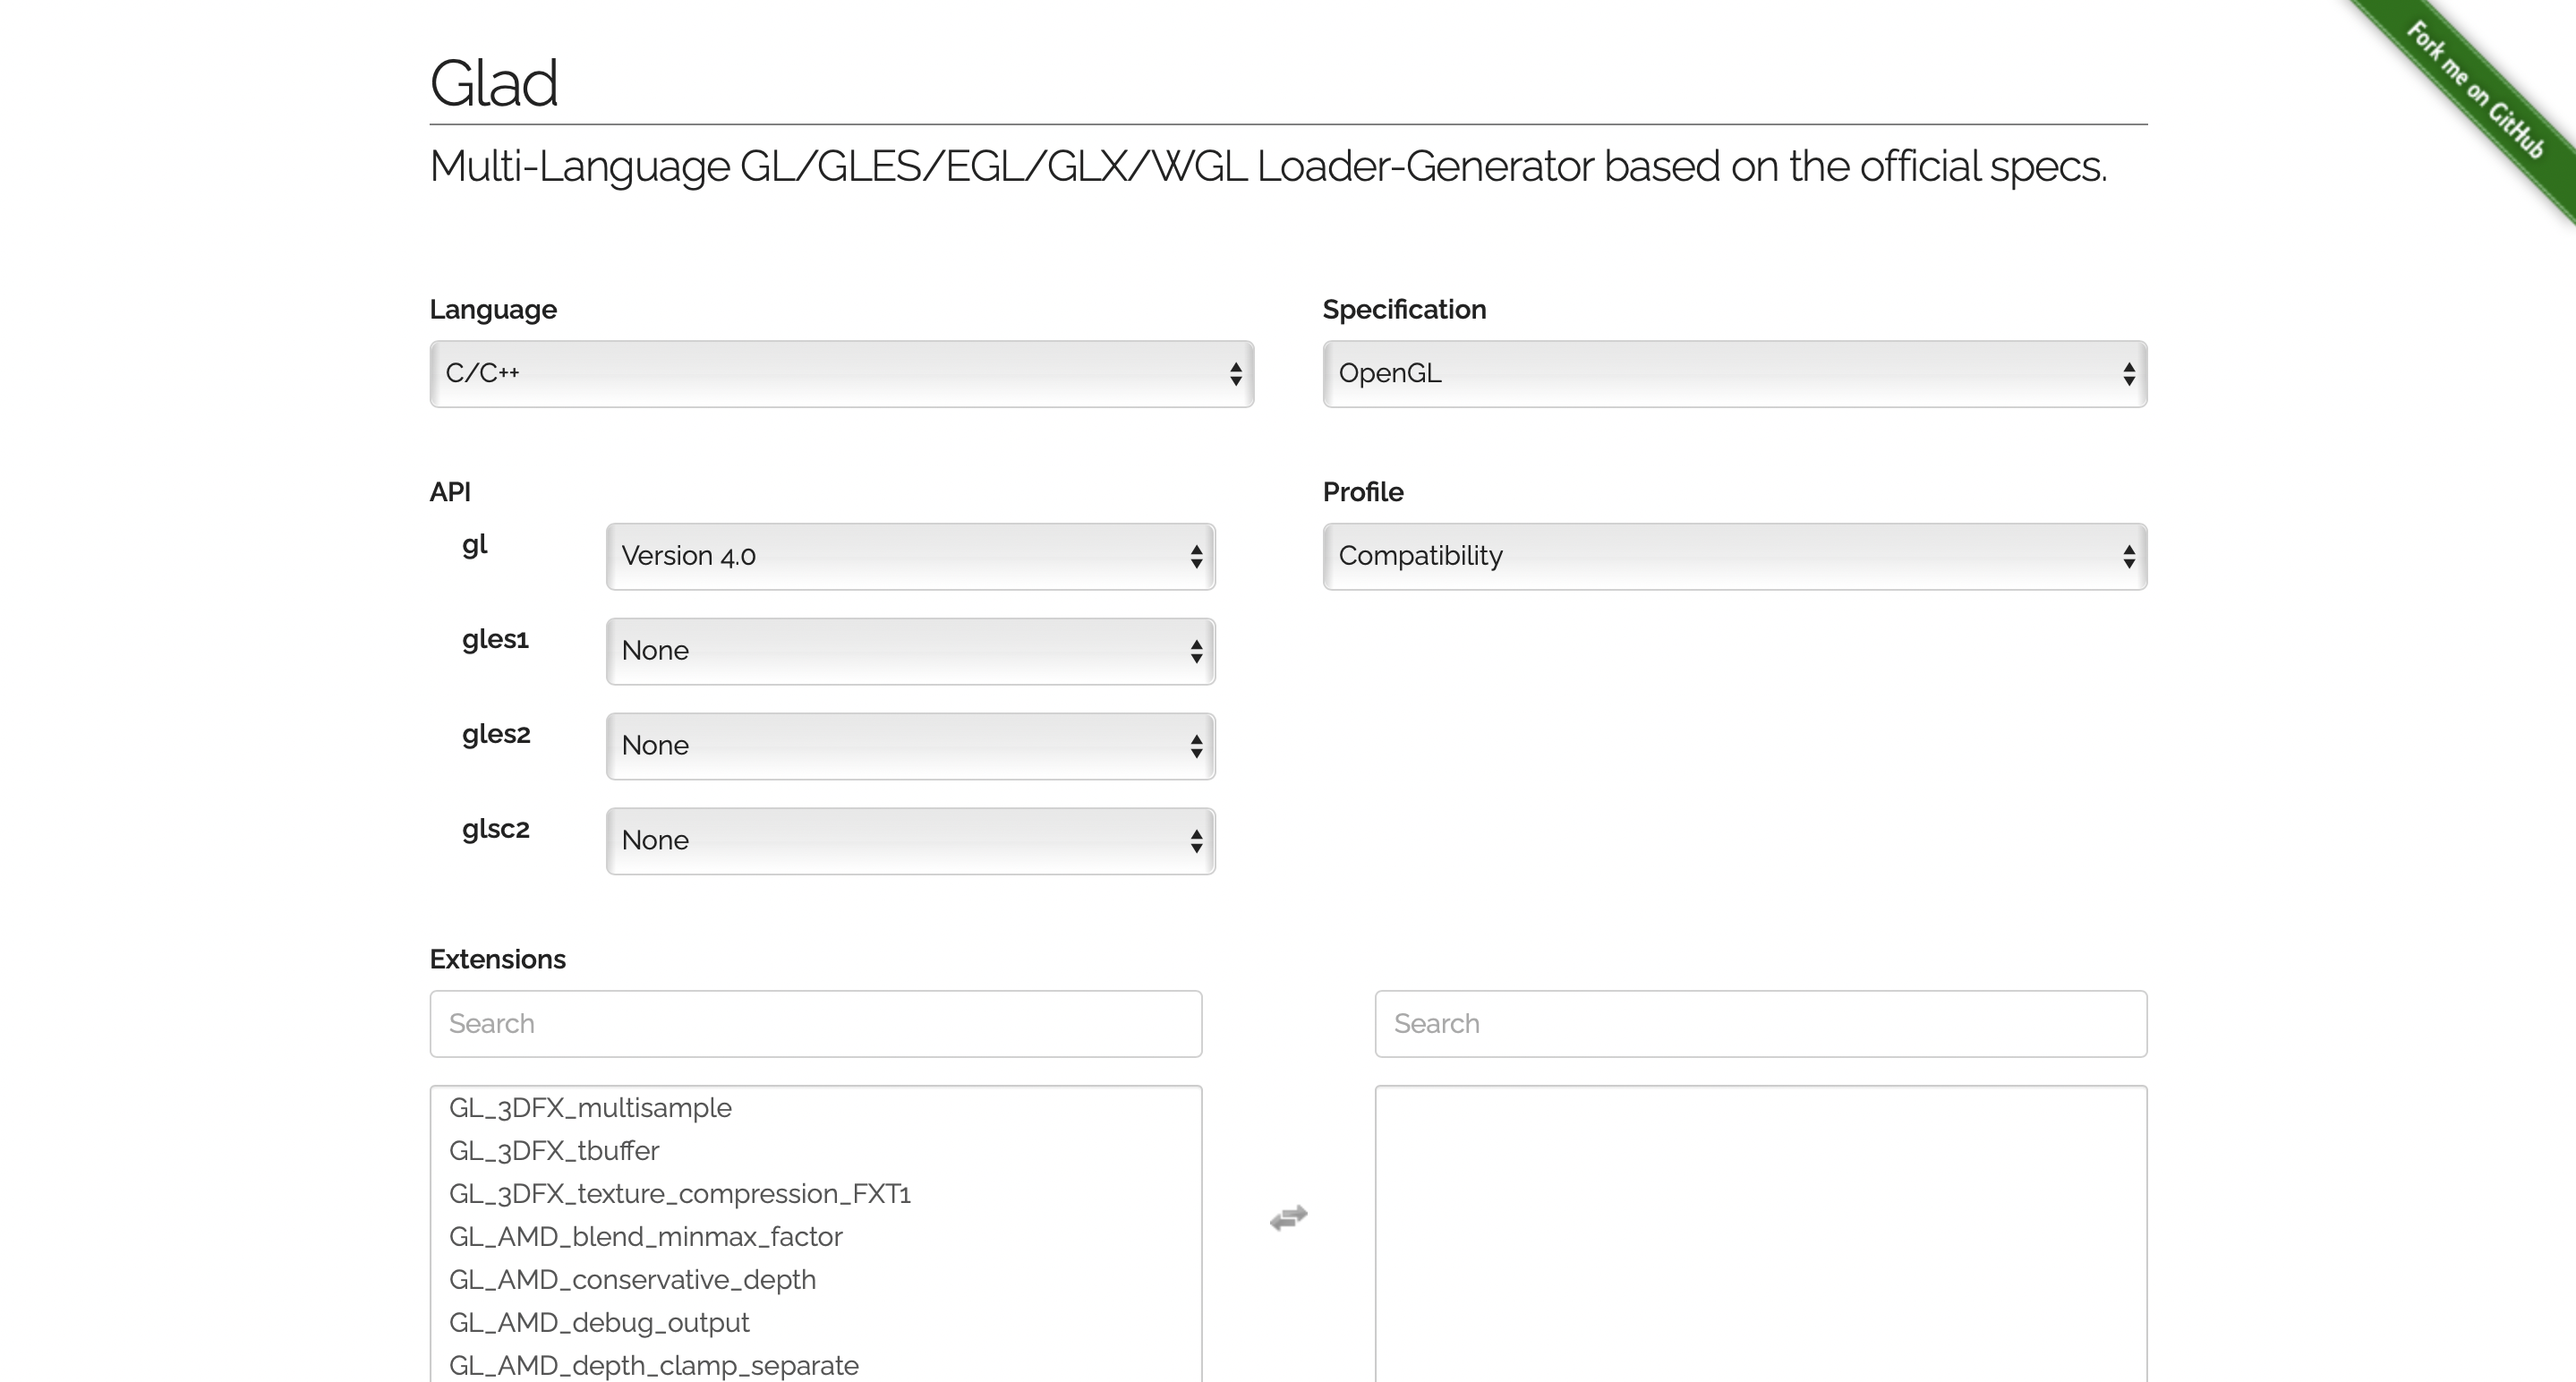Choose GL_AMD_blend_minmax_factor extension
2576x1382 pixels.
pyautogui.click(x=645, y=1237)
